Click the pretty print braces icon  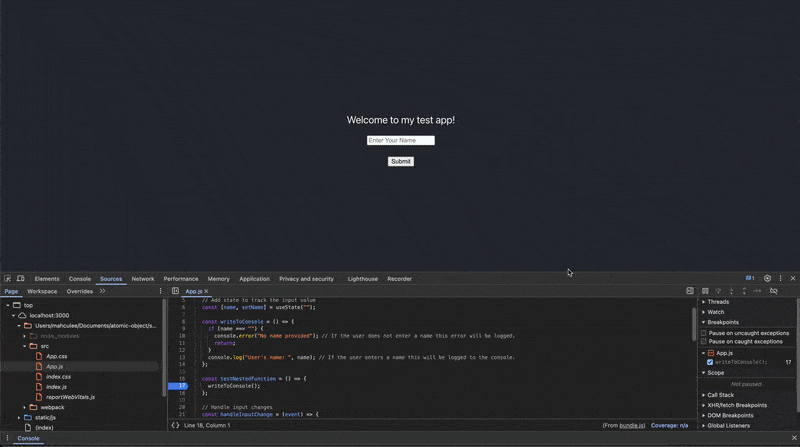coord(175,425)
